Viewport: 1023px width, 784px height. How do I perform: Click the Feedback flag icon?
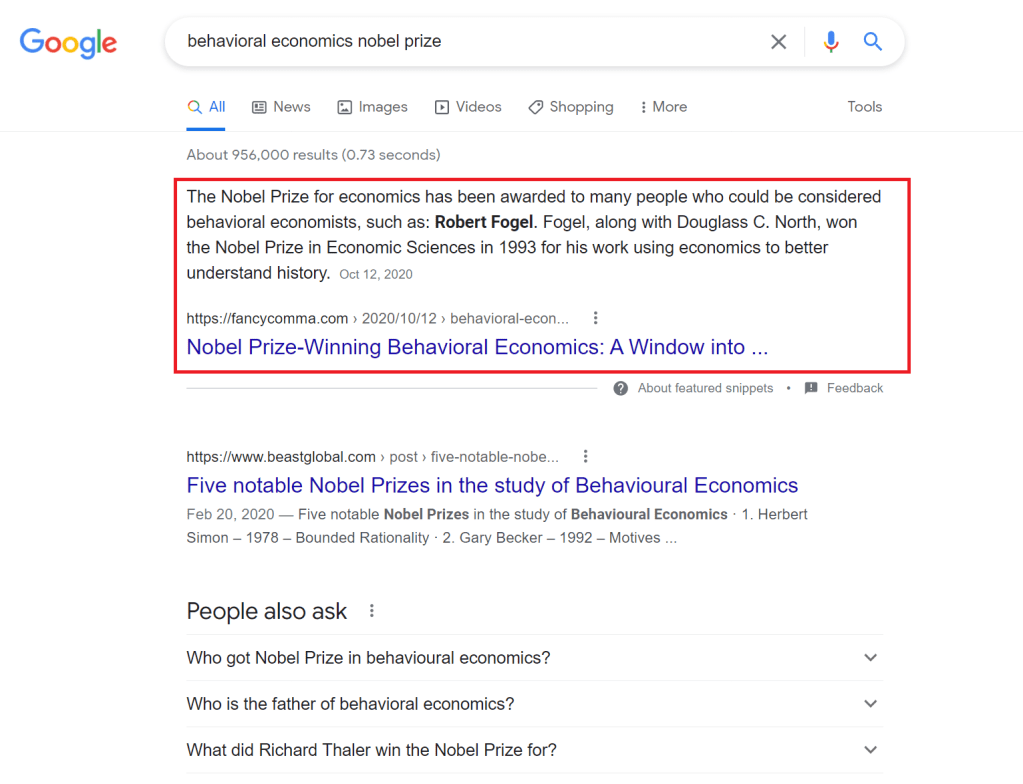pyautogui.click(x=811, y=388)
